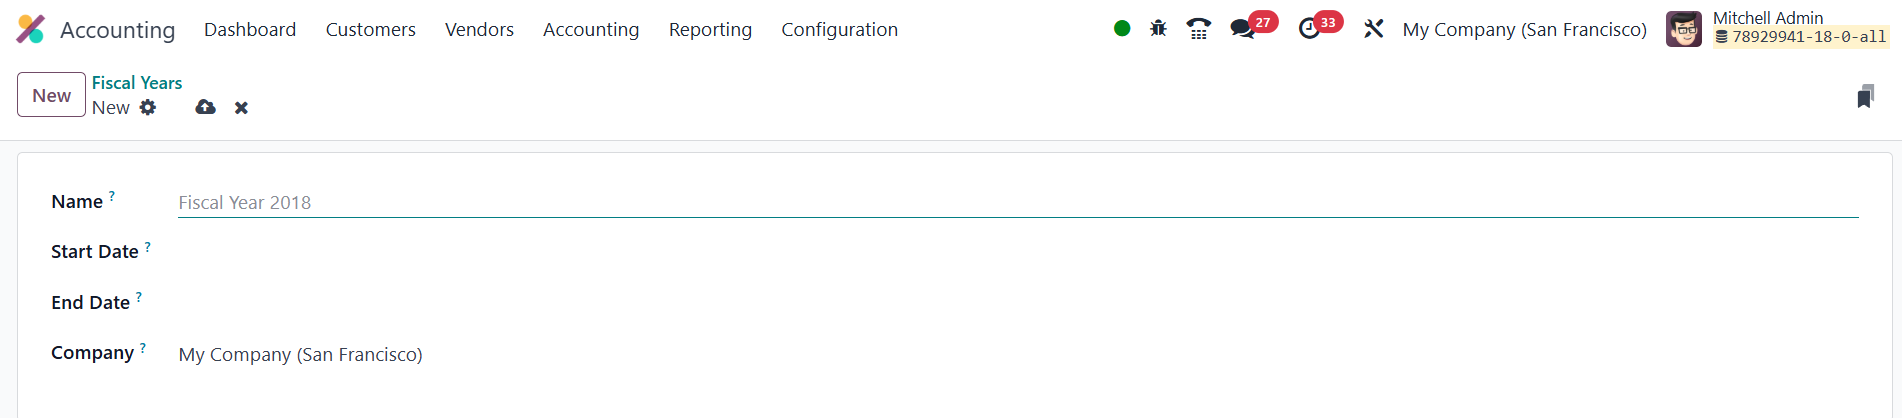Save record manually with cloud upload icon

[x=205, y=108]
